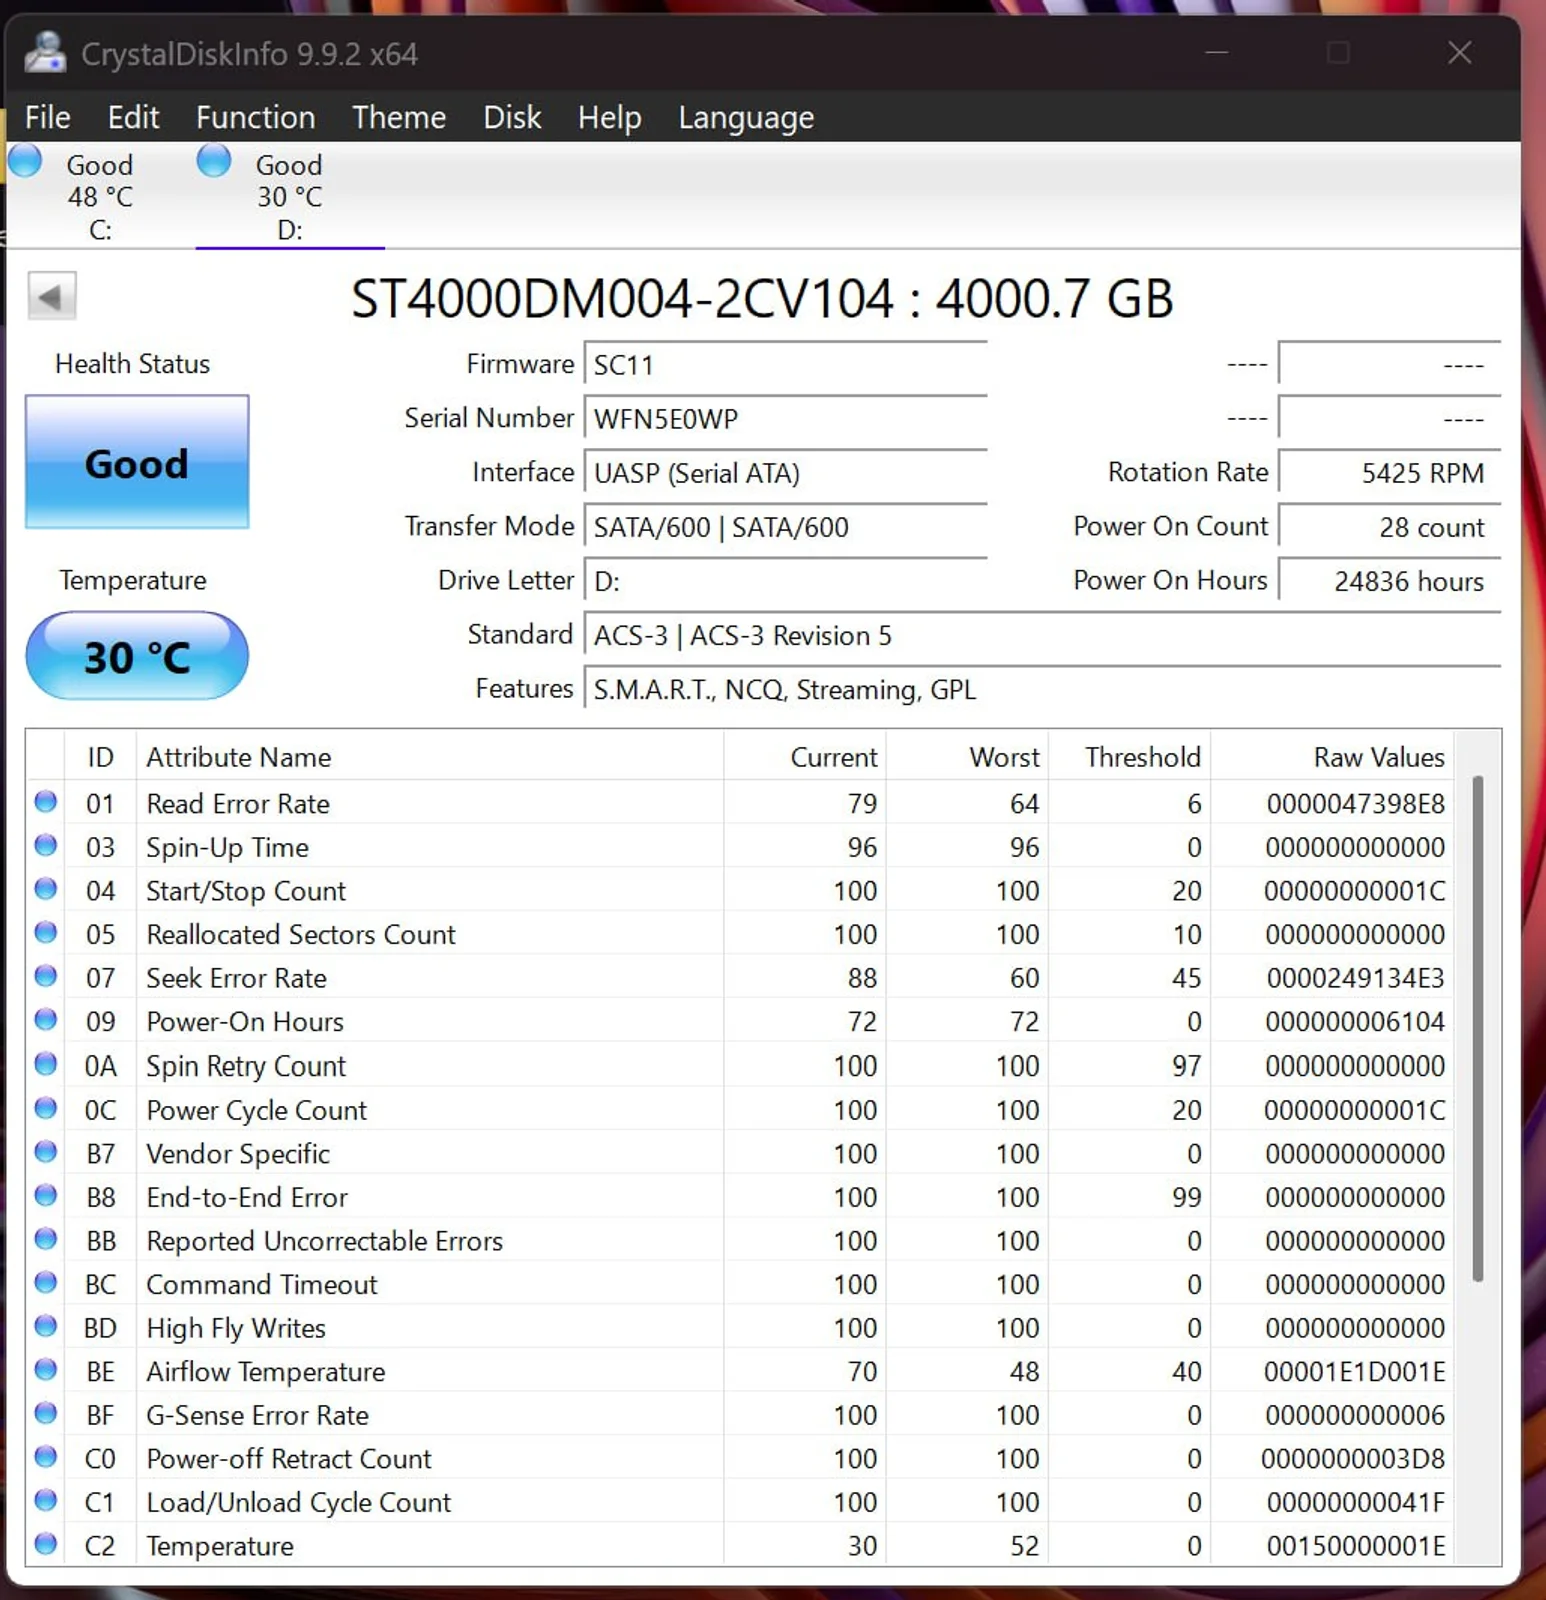Click the status dot for Reallocated Sectors Count
Screen dimensions: 1546x1600
point(46,933)
